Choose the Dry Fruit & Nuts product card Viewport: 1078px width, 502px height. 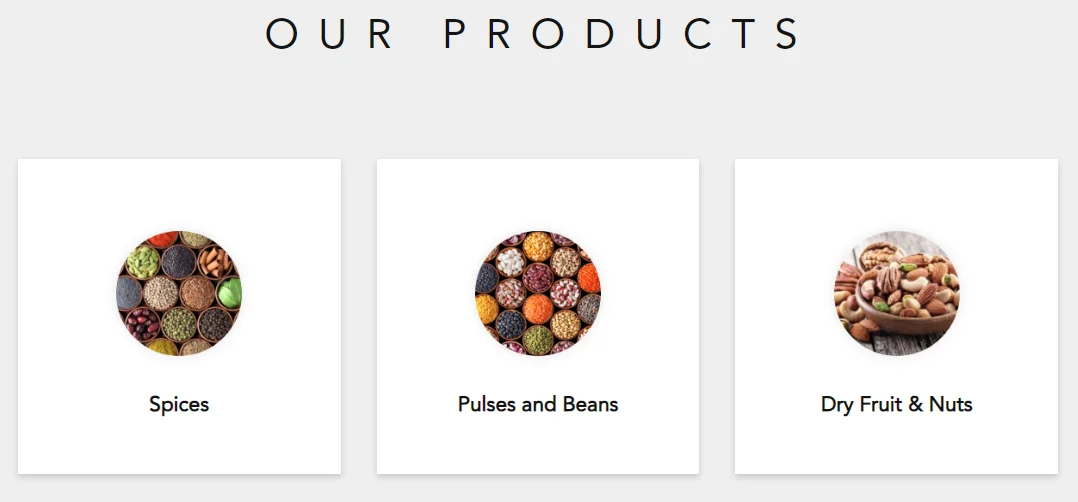click(896, 440)
